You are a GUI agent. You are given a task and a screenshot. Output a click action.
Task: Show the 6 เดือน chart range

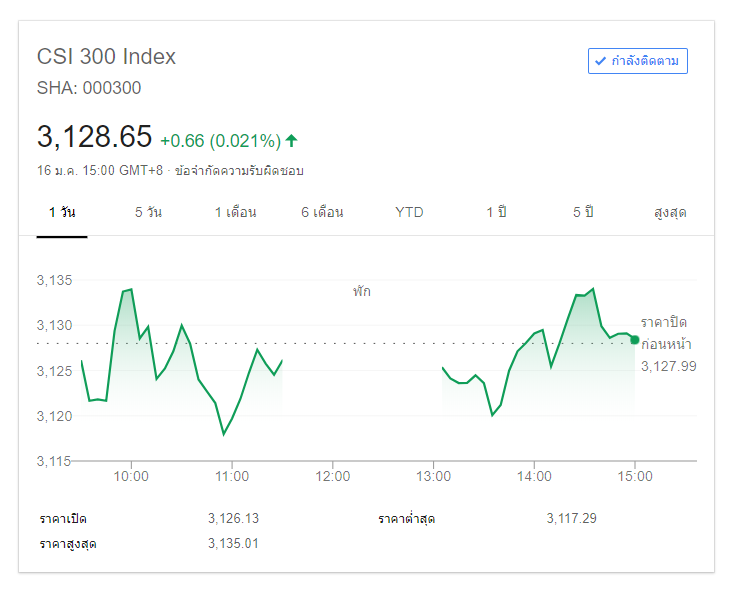(322, 212)
